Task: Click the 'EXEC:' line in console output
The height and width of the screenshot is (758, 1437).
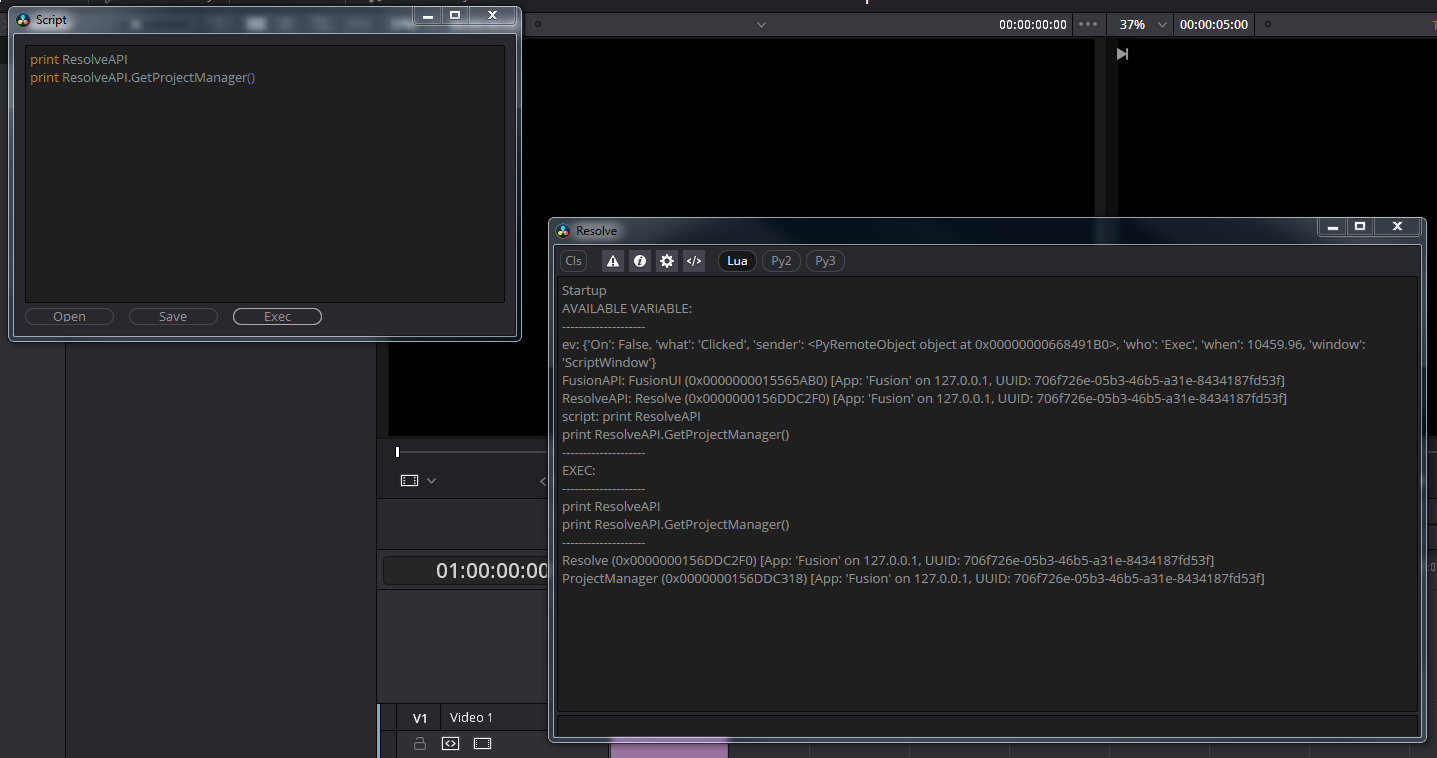Action: (579, 470)
